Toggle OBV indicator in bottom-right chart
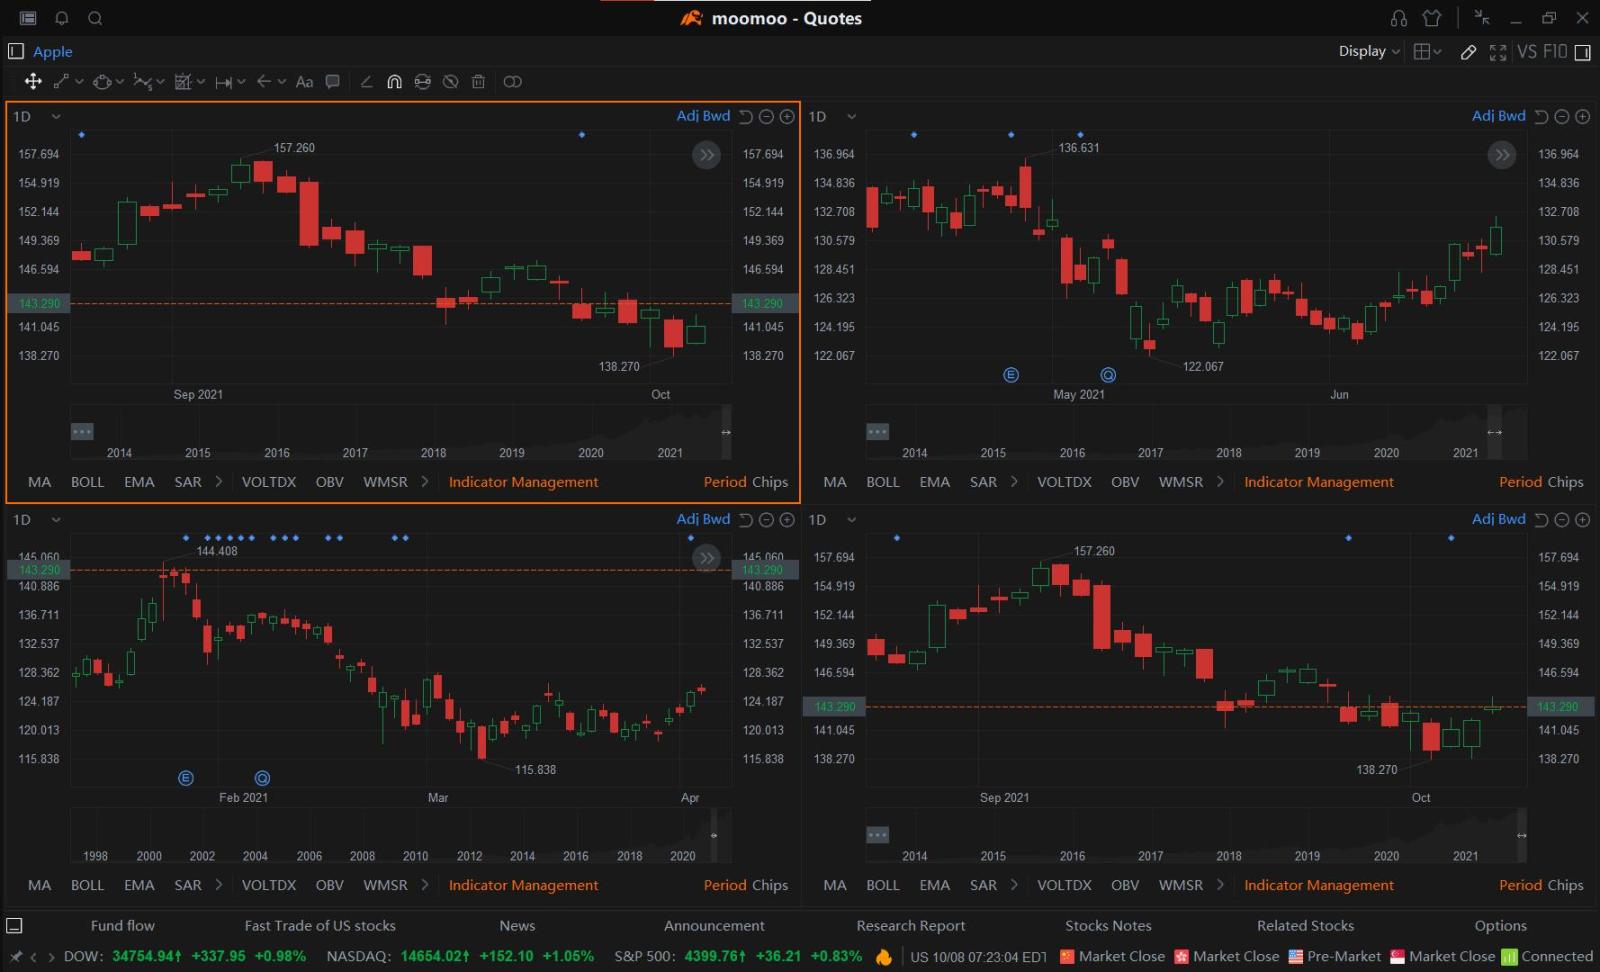The width and height of the screenshot is (1600, 972). pyautogui.click(x=1125, y=885)
